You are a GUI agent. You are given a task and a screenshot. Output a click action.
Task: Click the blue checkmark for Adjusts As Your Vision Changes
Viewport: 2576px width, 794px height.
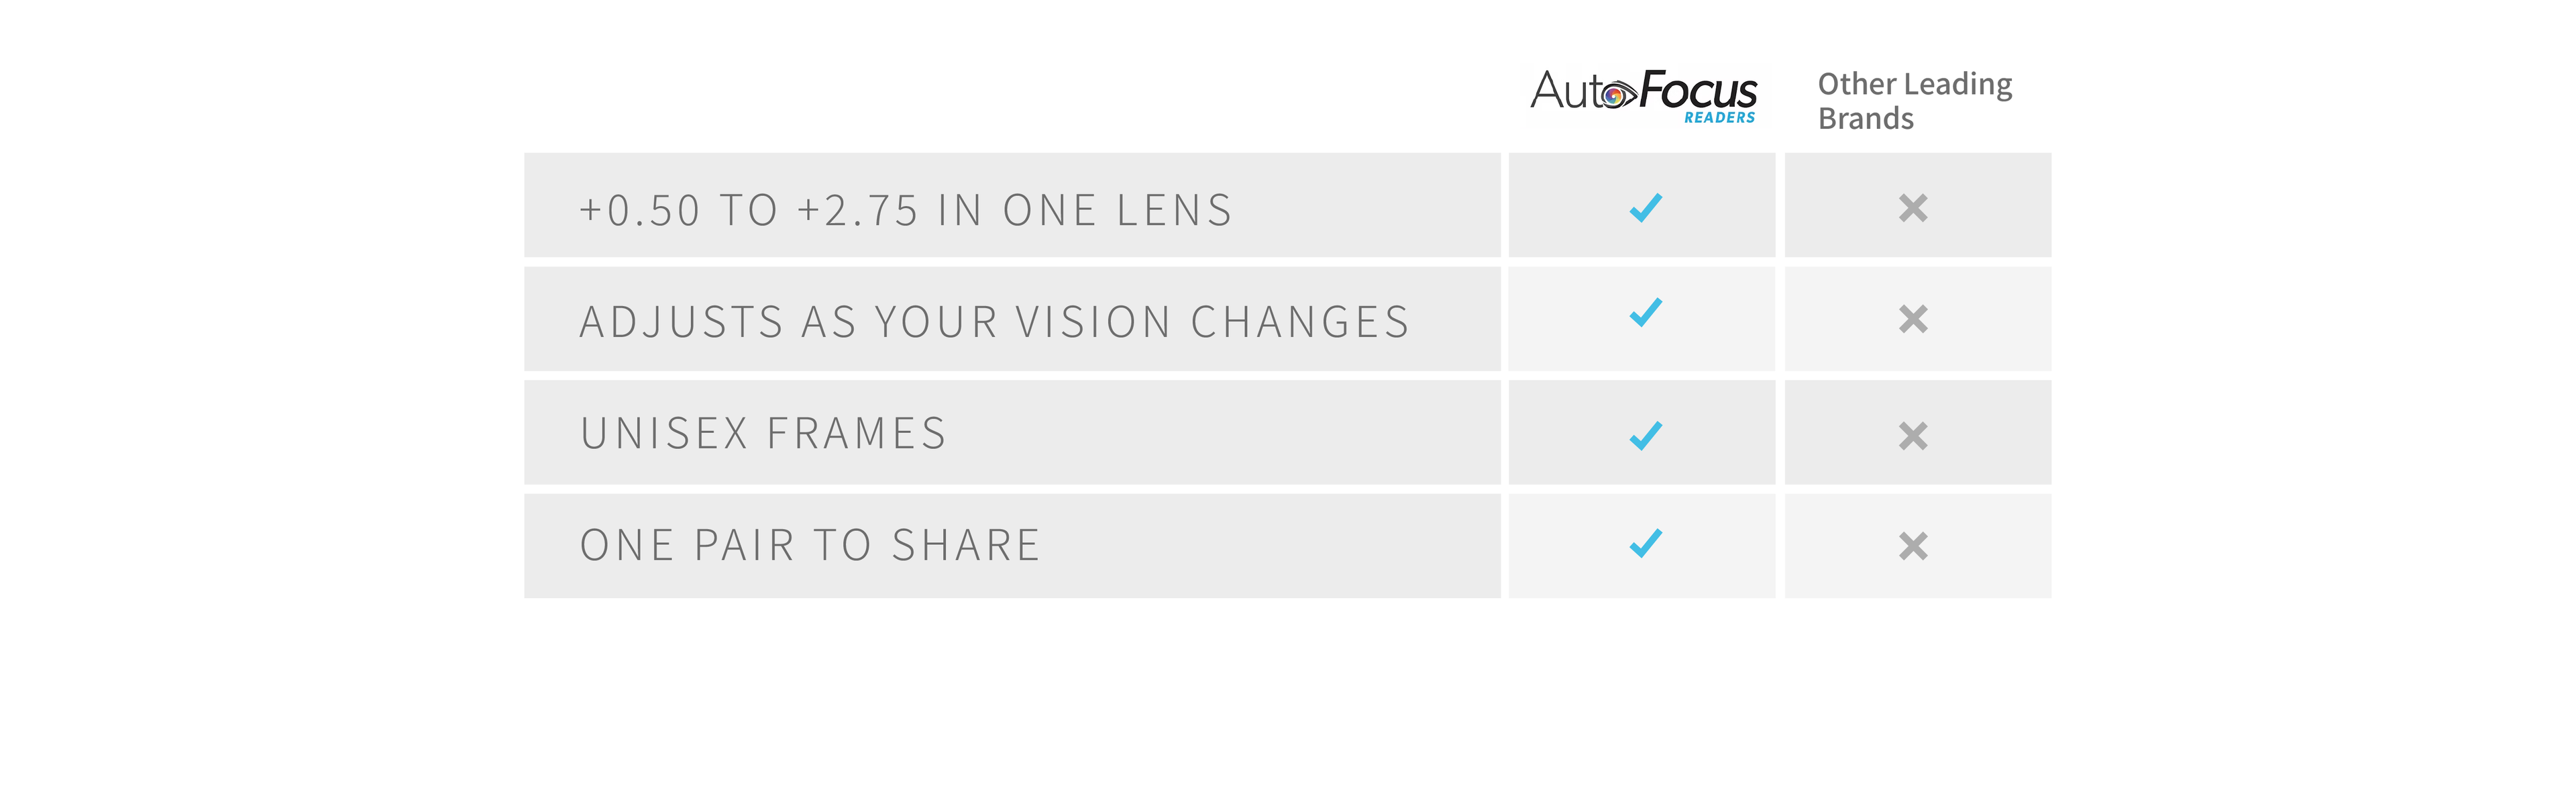(1645, 312)
